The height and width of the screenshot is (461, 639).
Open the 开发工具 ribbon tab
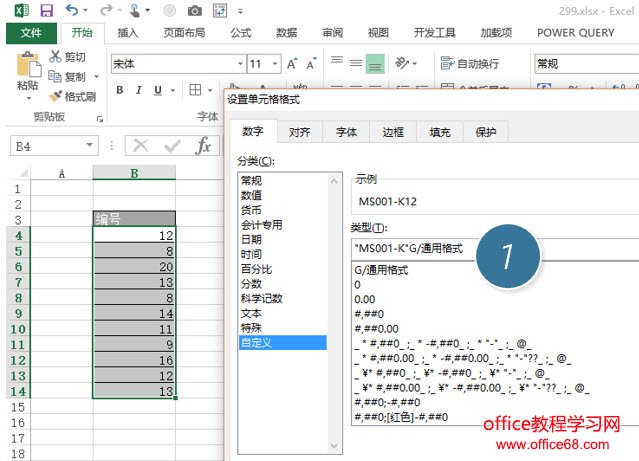[434, 33]
